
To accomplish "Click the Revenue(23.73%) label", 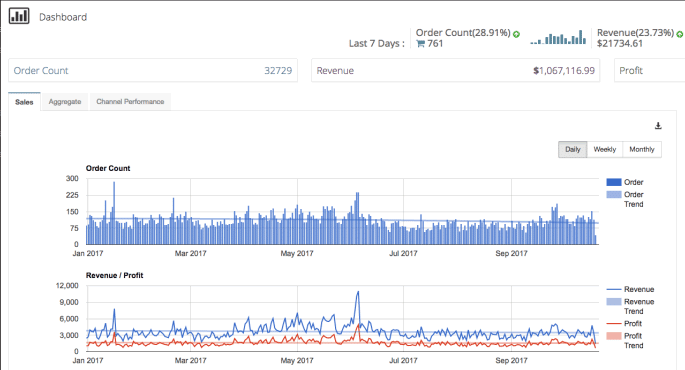I will click(x=636, y=33).
